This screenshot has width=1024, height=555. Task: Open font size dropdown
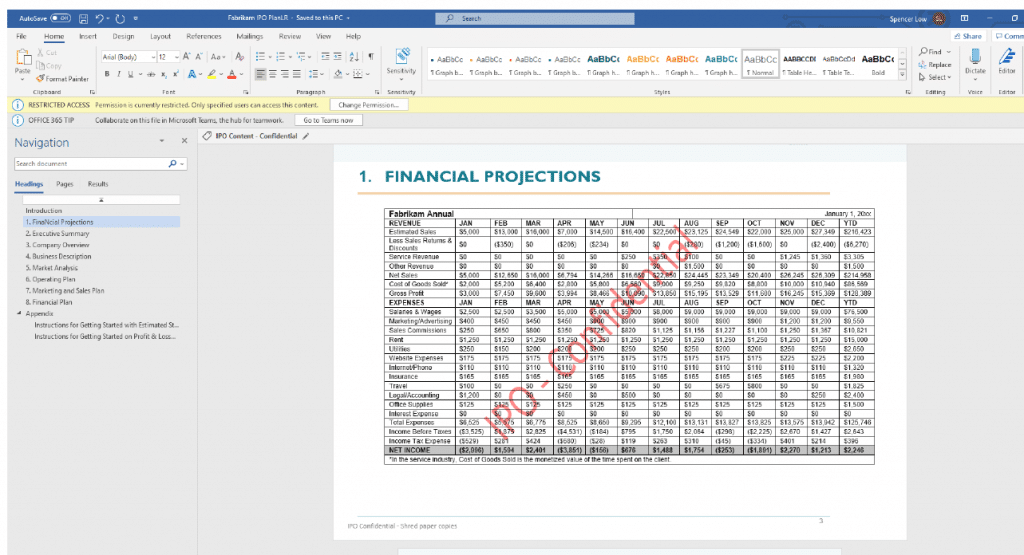click(177, 57)
